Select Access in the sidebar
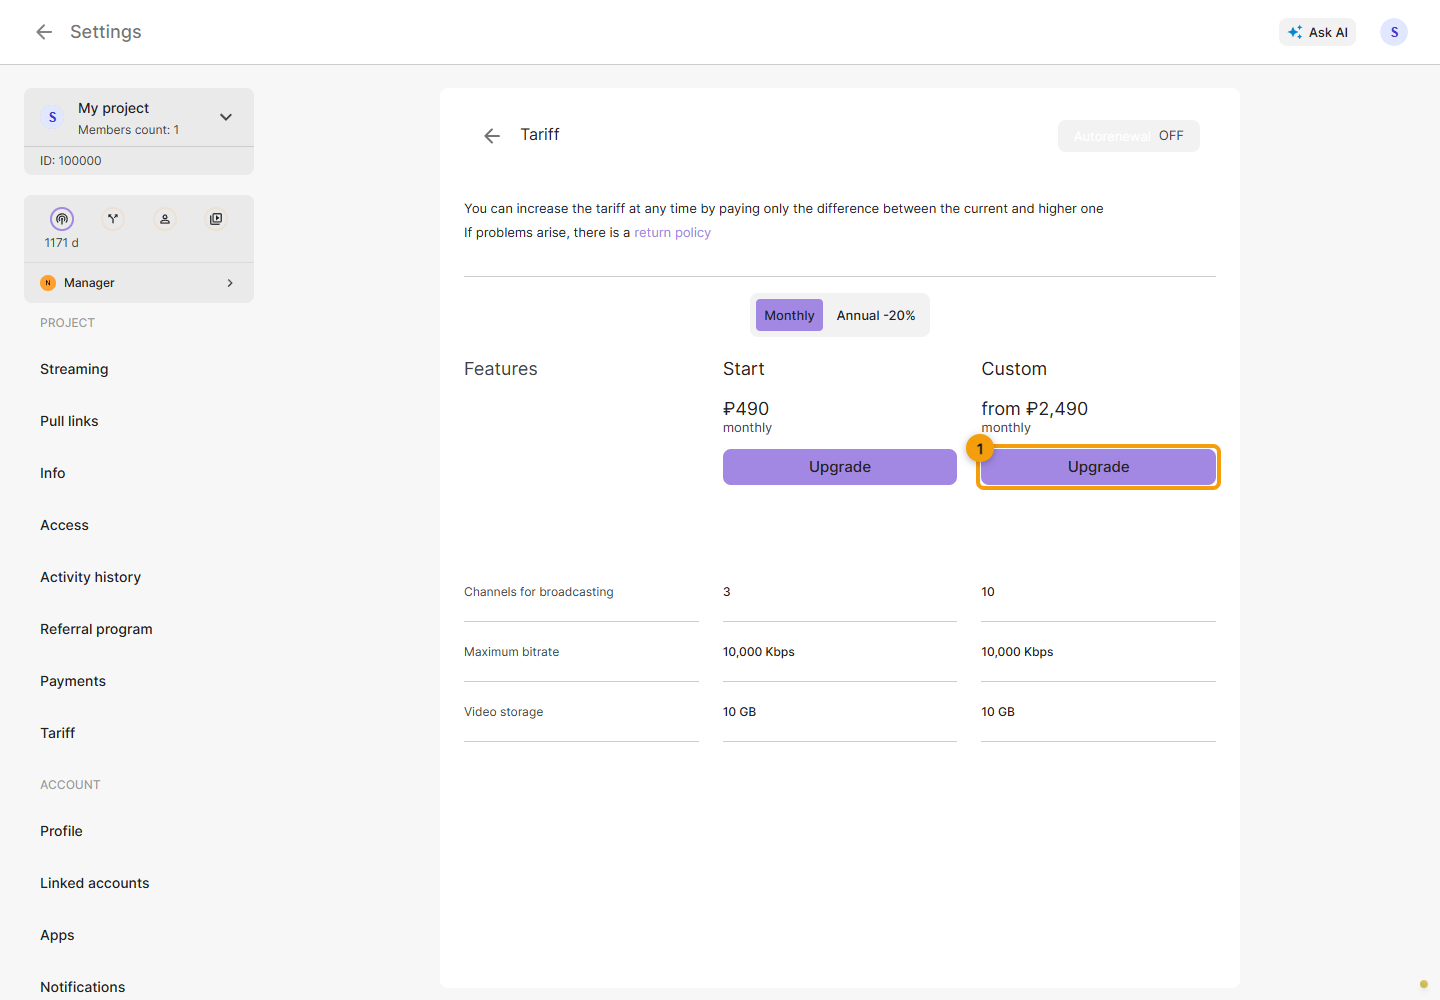Image resolution: width=1440 pixels, height=1000 pixels. point(64,525)
